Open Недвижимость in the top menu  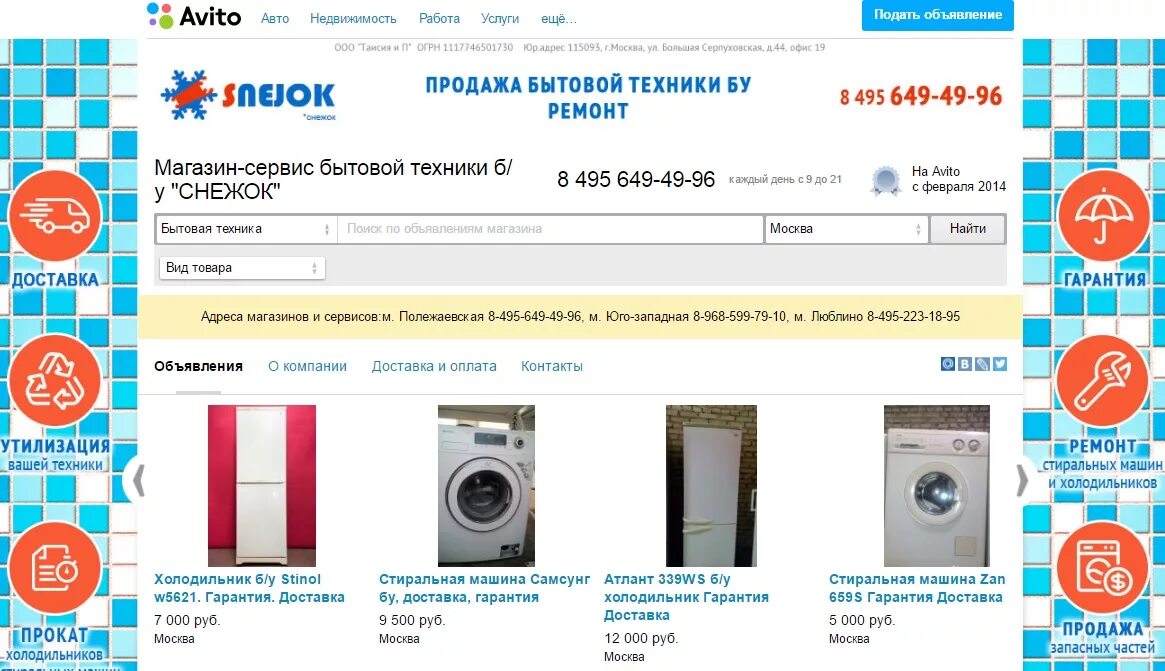point(353,19)
